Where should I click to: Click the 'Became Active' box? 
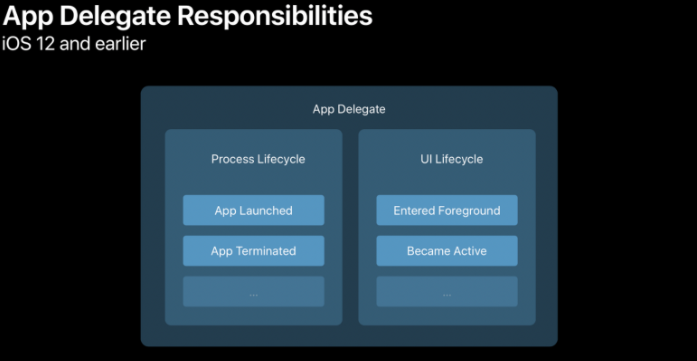(447, 251)
